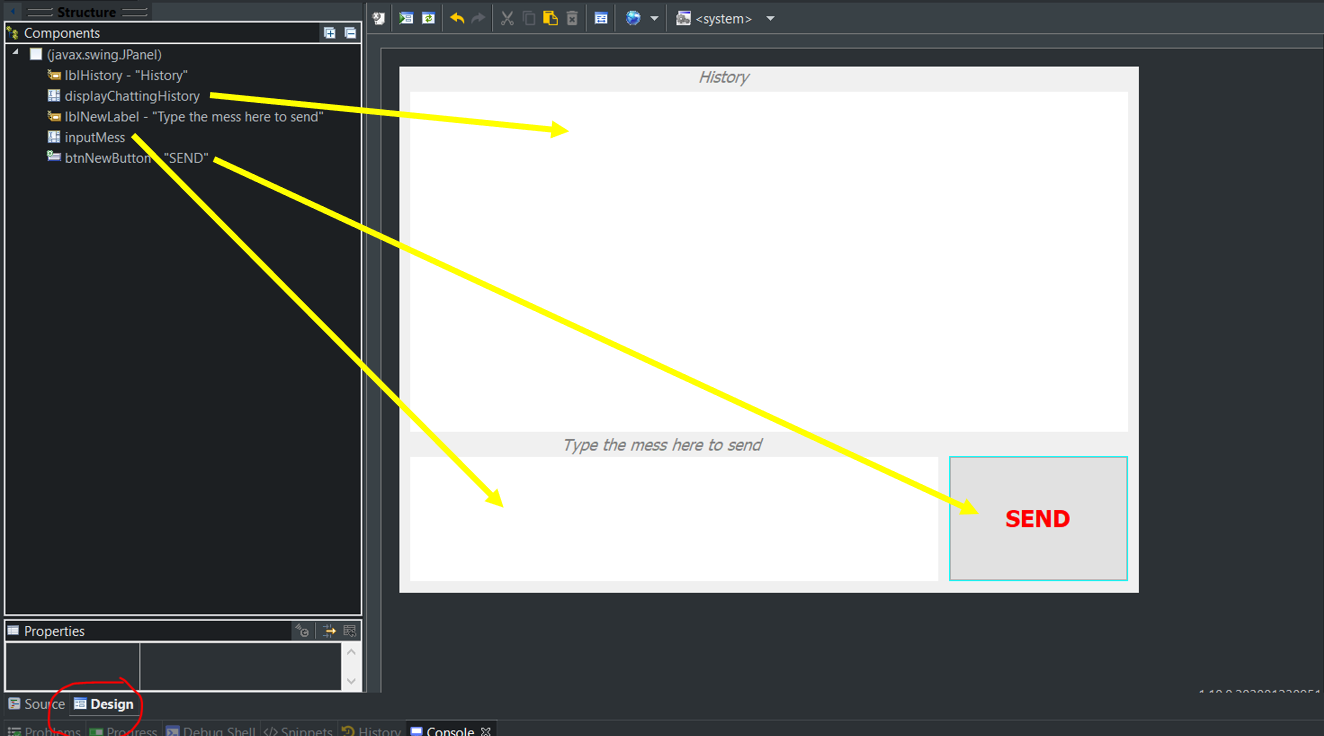This screenshot has height=736, width=1324.
Task: Click the Properties panel scroll down arrow
Action: point(350,680)
